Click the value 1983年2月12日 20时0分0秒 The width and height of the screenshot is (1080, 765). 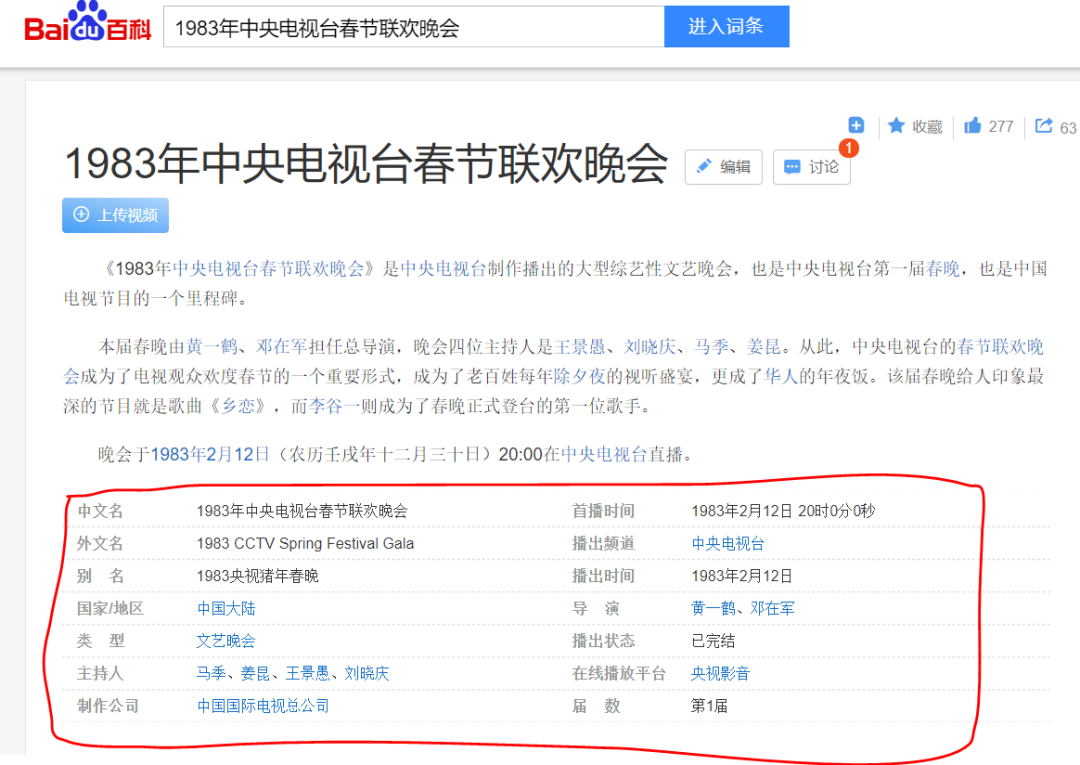[783, 511]
